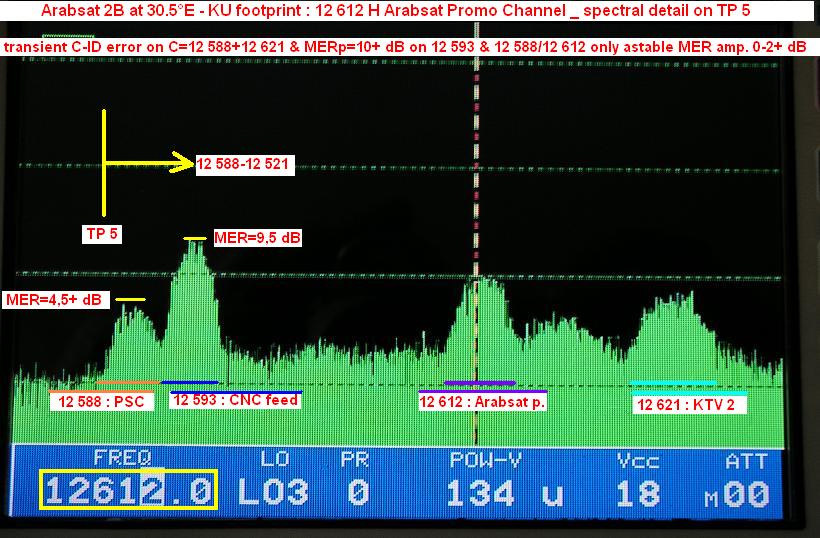Image resolution: width=820 pixels, height=538 pixels.
Task: Click the cyan bandwidth line above KTV 2
Action: coord(672,384)
